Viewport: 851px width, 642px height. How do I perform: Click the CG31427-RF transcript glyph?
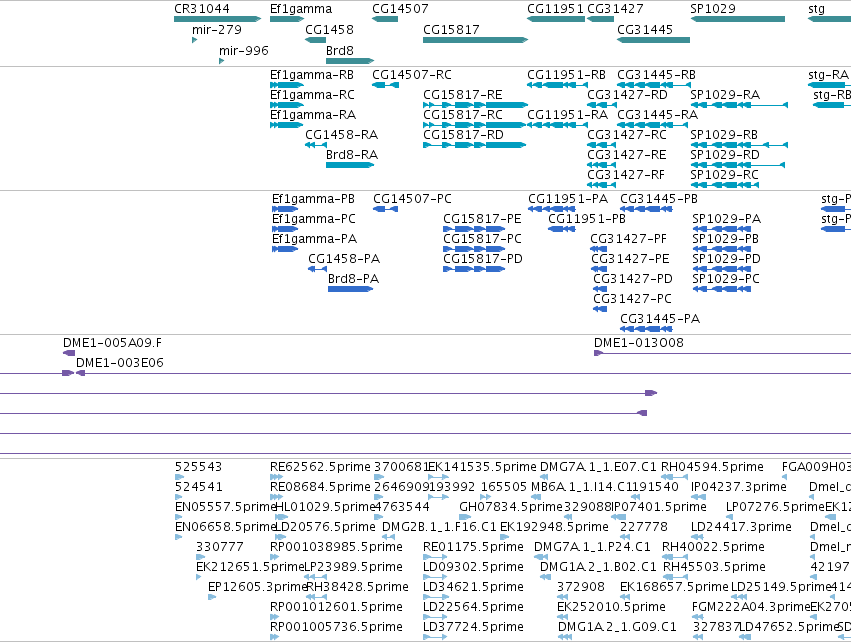[601, 185]
